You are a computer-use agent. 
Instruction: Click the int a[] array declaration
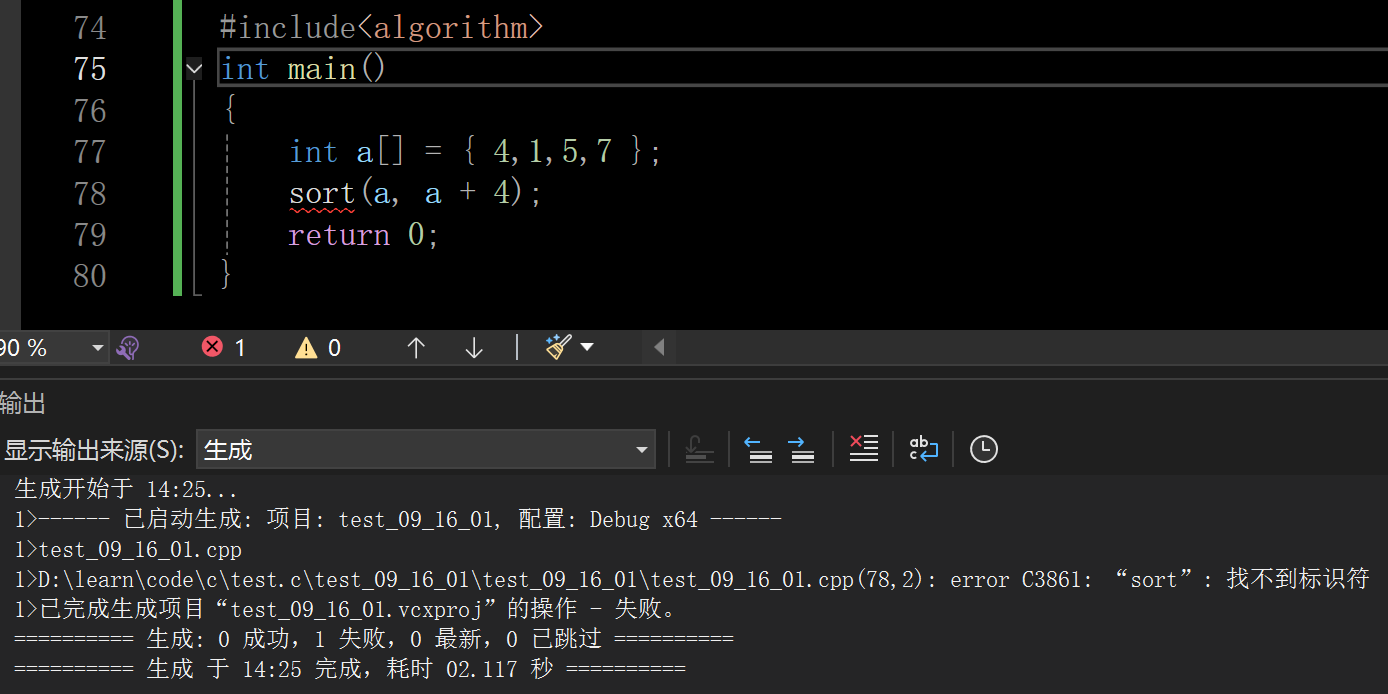(475, 152)
